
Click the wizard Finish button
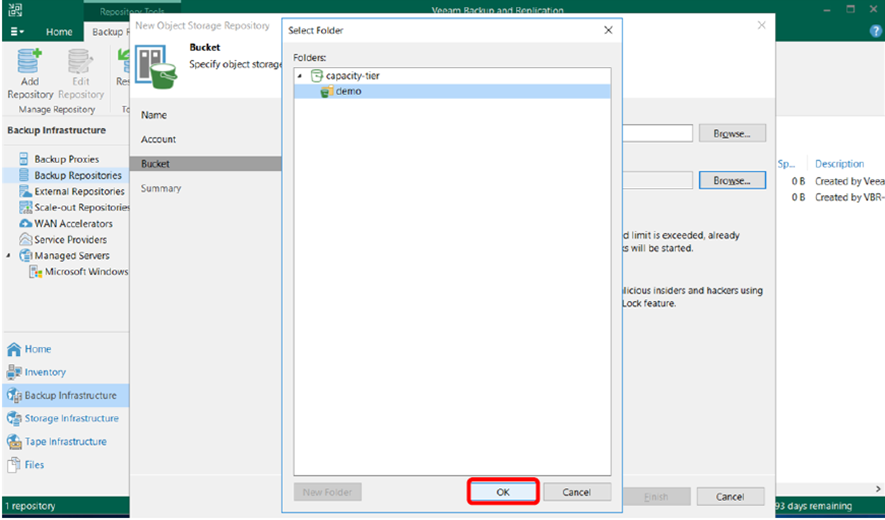pos(656,497)
